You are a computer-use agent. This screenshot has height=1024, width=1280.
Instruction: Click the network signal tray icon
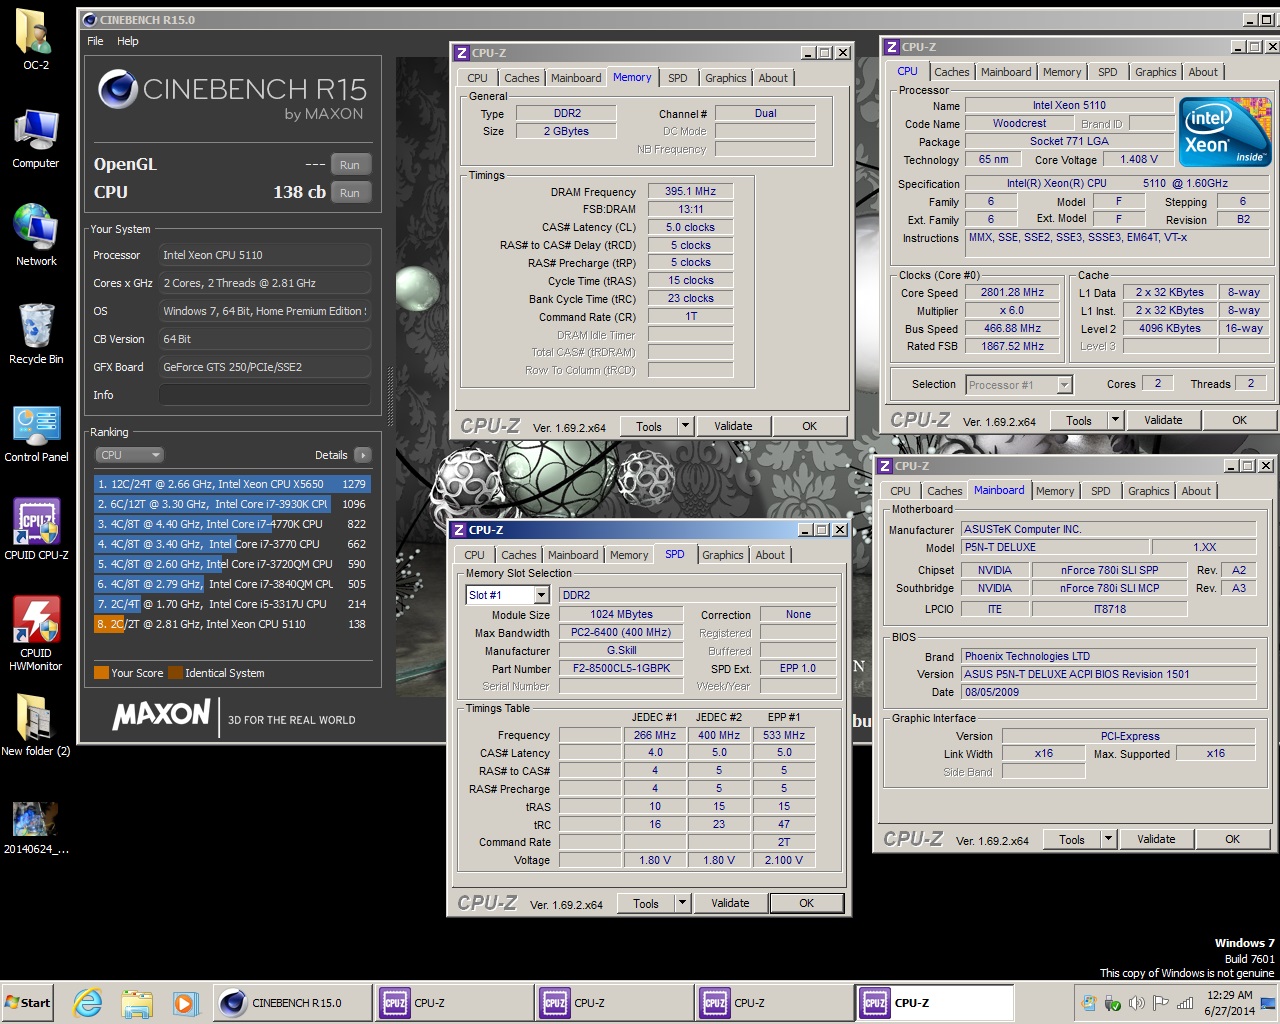click(1185, 1003)
